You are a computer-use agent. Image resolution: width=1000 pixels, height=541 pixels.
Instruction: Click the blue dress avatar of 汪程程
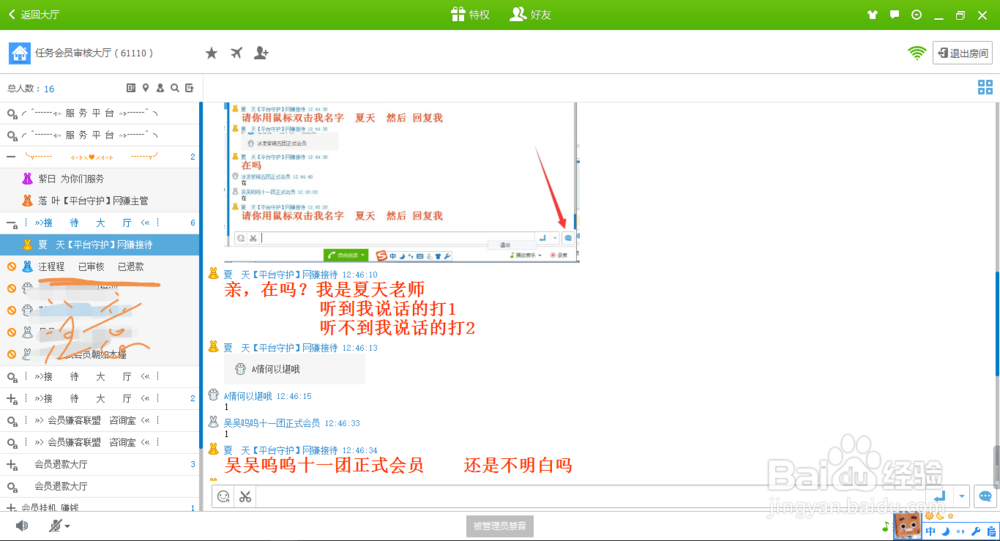point(27,266)
